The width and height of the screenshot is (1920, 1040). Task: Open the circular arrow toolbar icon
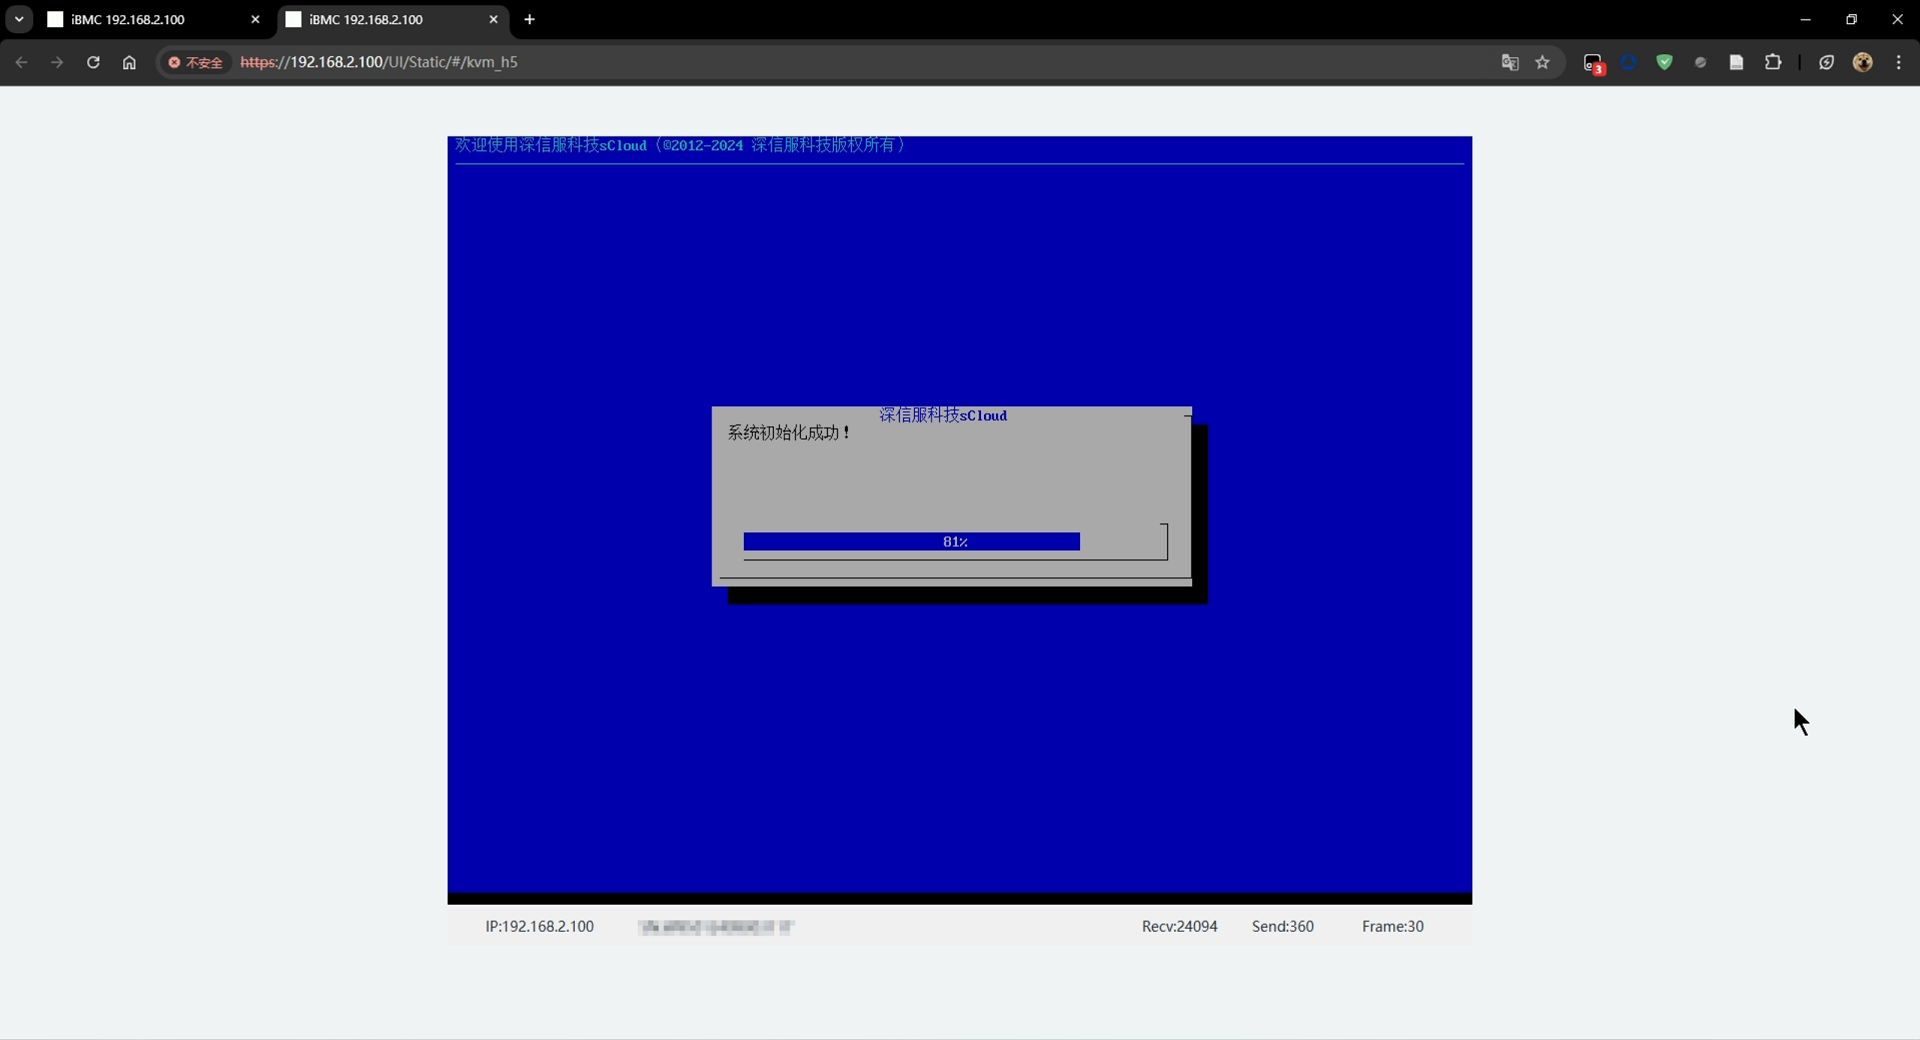point(1826,62)
